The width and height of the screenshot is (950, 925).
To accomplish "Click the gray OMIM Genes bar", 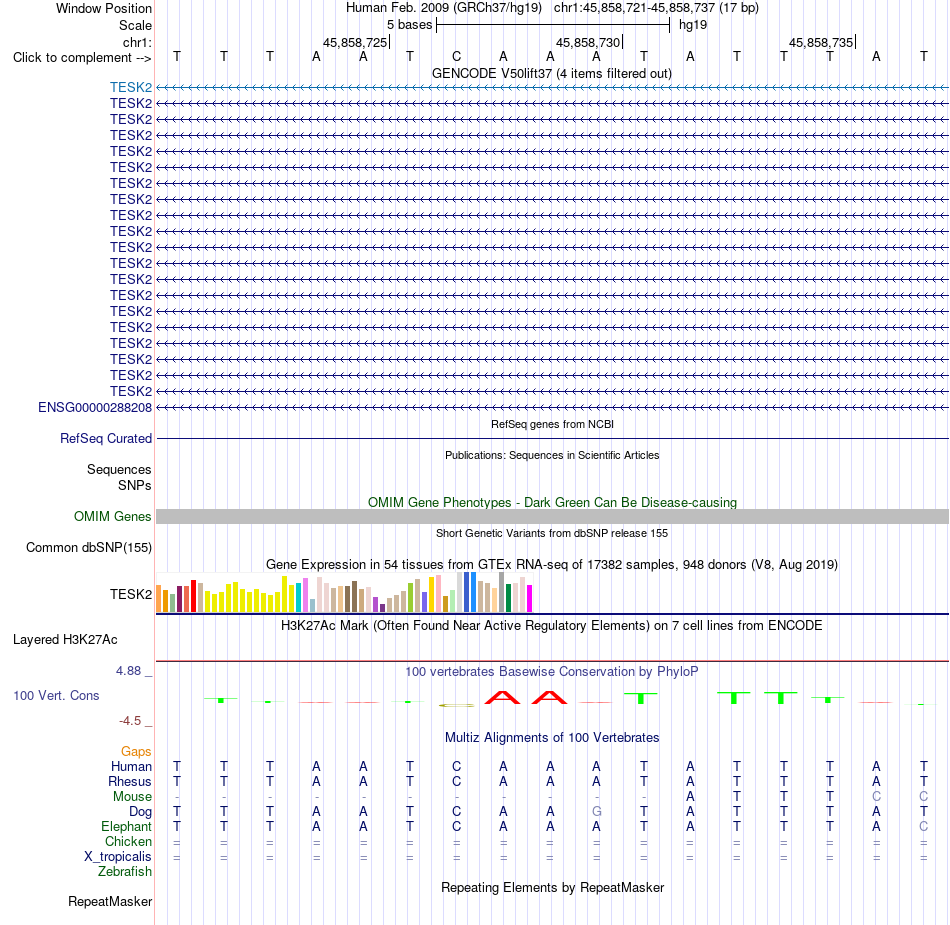I will tap(552, 517).
